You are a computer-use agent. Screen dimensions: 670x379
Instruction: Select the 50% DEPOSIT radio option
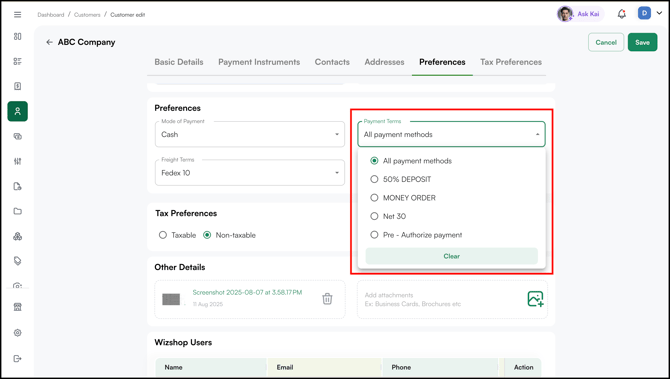pyautogui.click(x=374, y=179)
